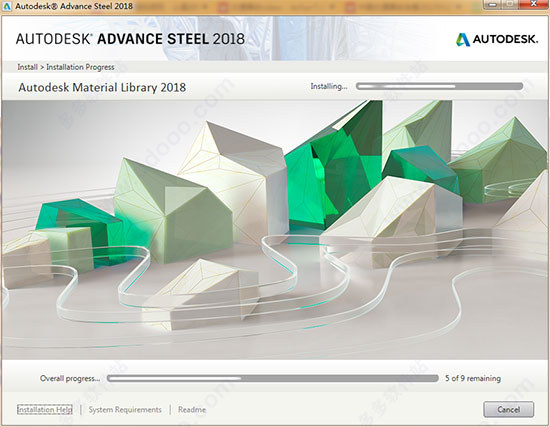Open the Readme link
This screenshot has width=550, height=427.
192,409
